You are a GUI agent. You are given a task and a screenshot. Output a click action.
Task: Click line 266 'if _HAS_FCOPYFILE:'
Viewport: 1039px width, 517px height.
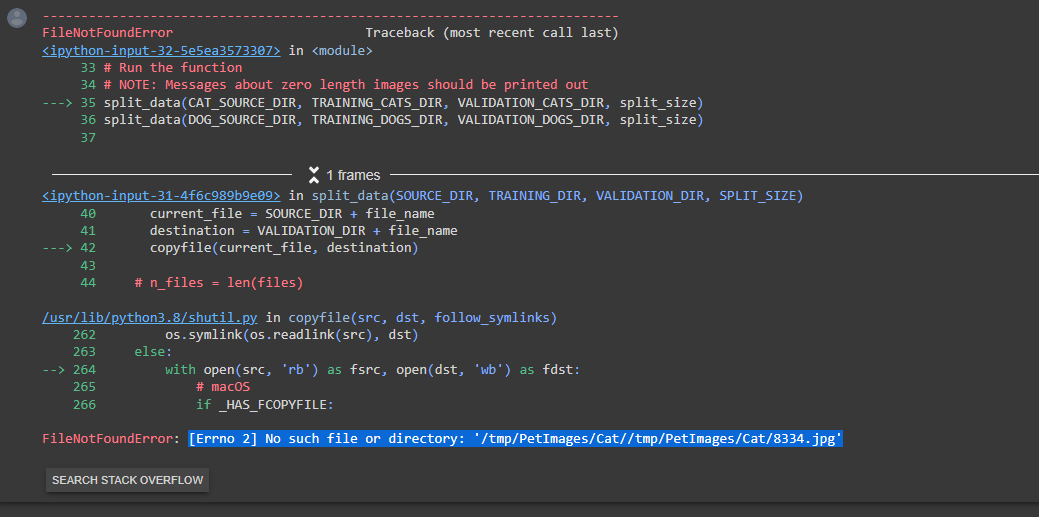pos(264,404)
